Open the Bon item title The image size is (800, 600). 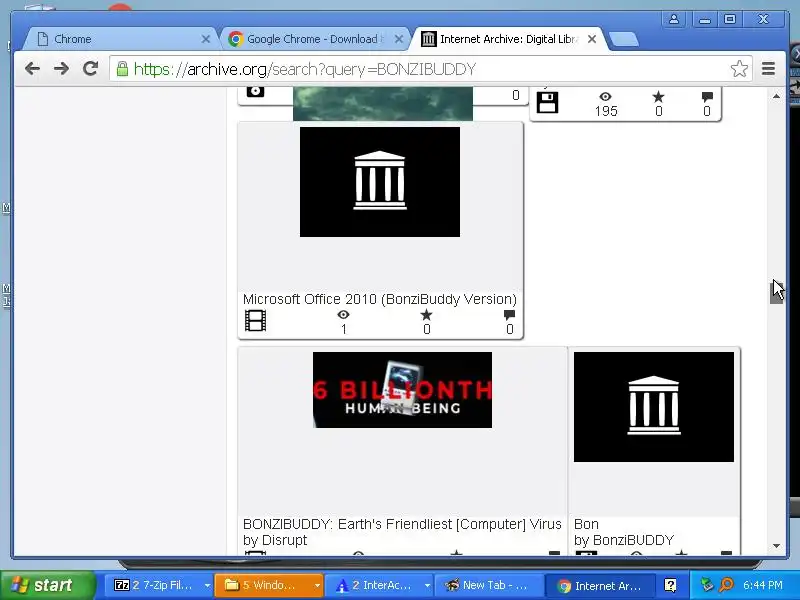586,524
